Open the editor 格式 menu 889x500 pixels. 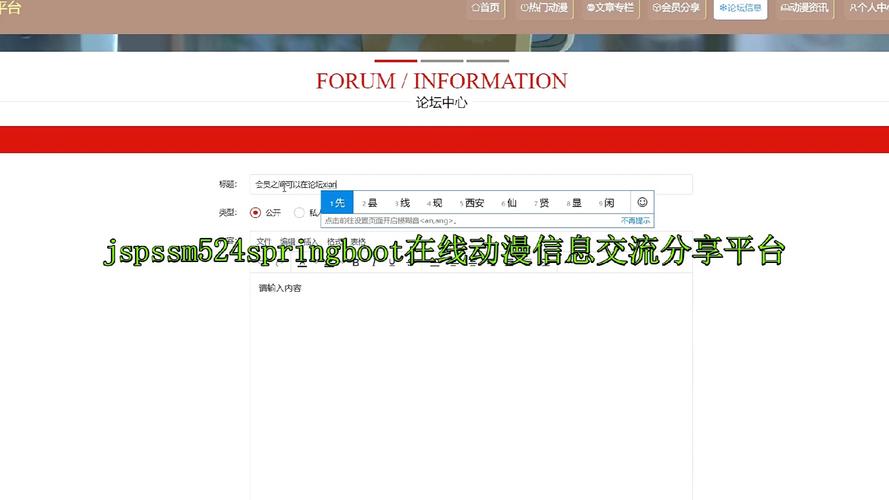(x=335, y=241)
